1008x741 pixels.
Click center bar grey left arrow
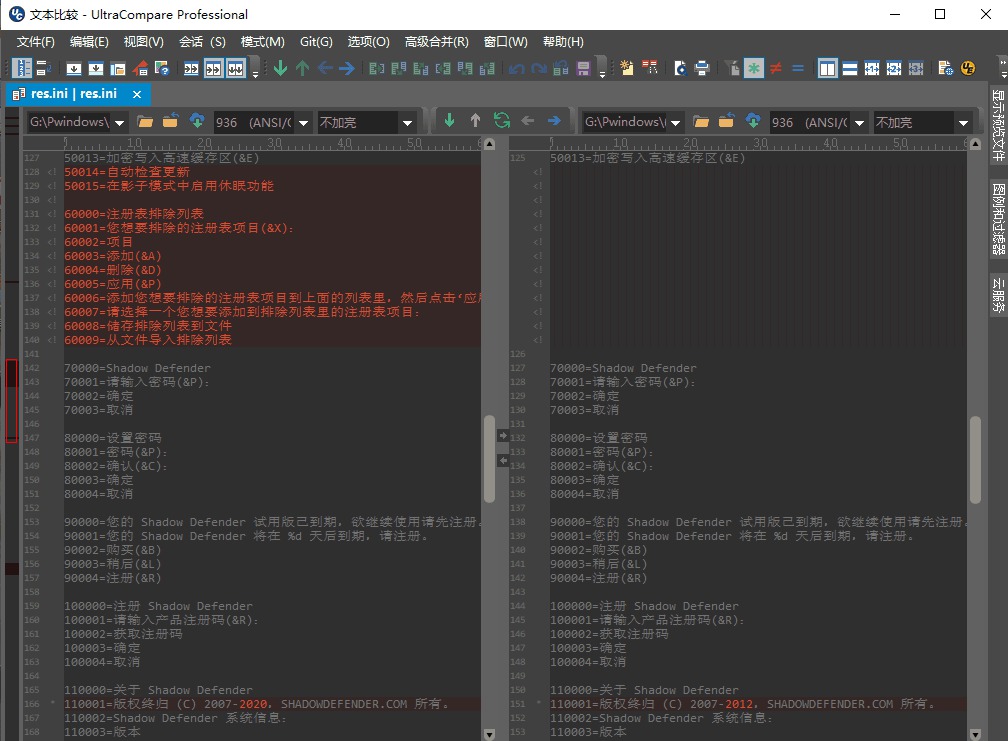pos(528,120)
